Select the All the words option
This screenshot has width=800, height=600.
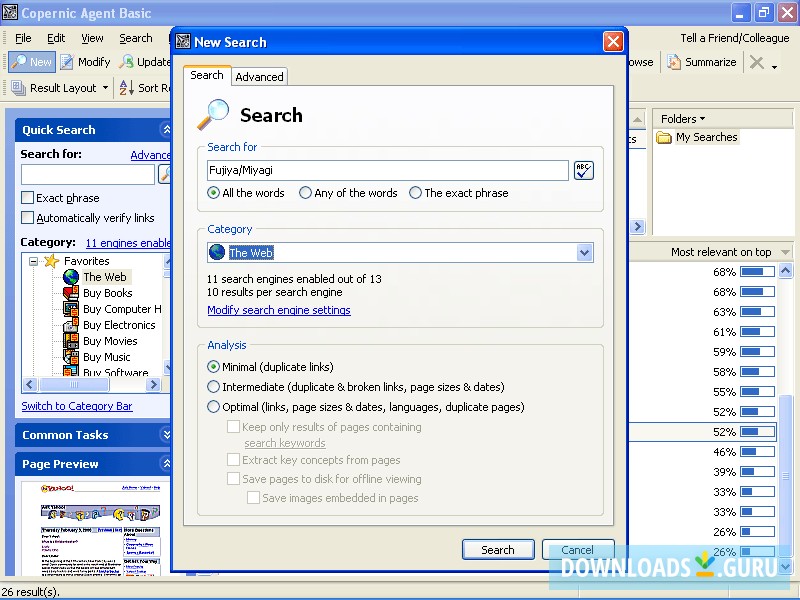pyautogui.click(x=213, y=193)
